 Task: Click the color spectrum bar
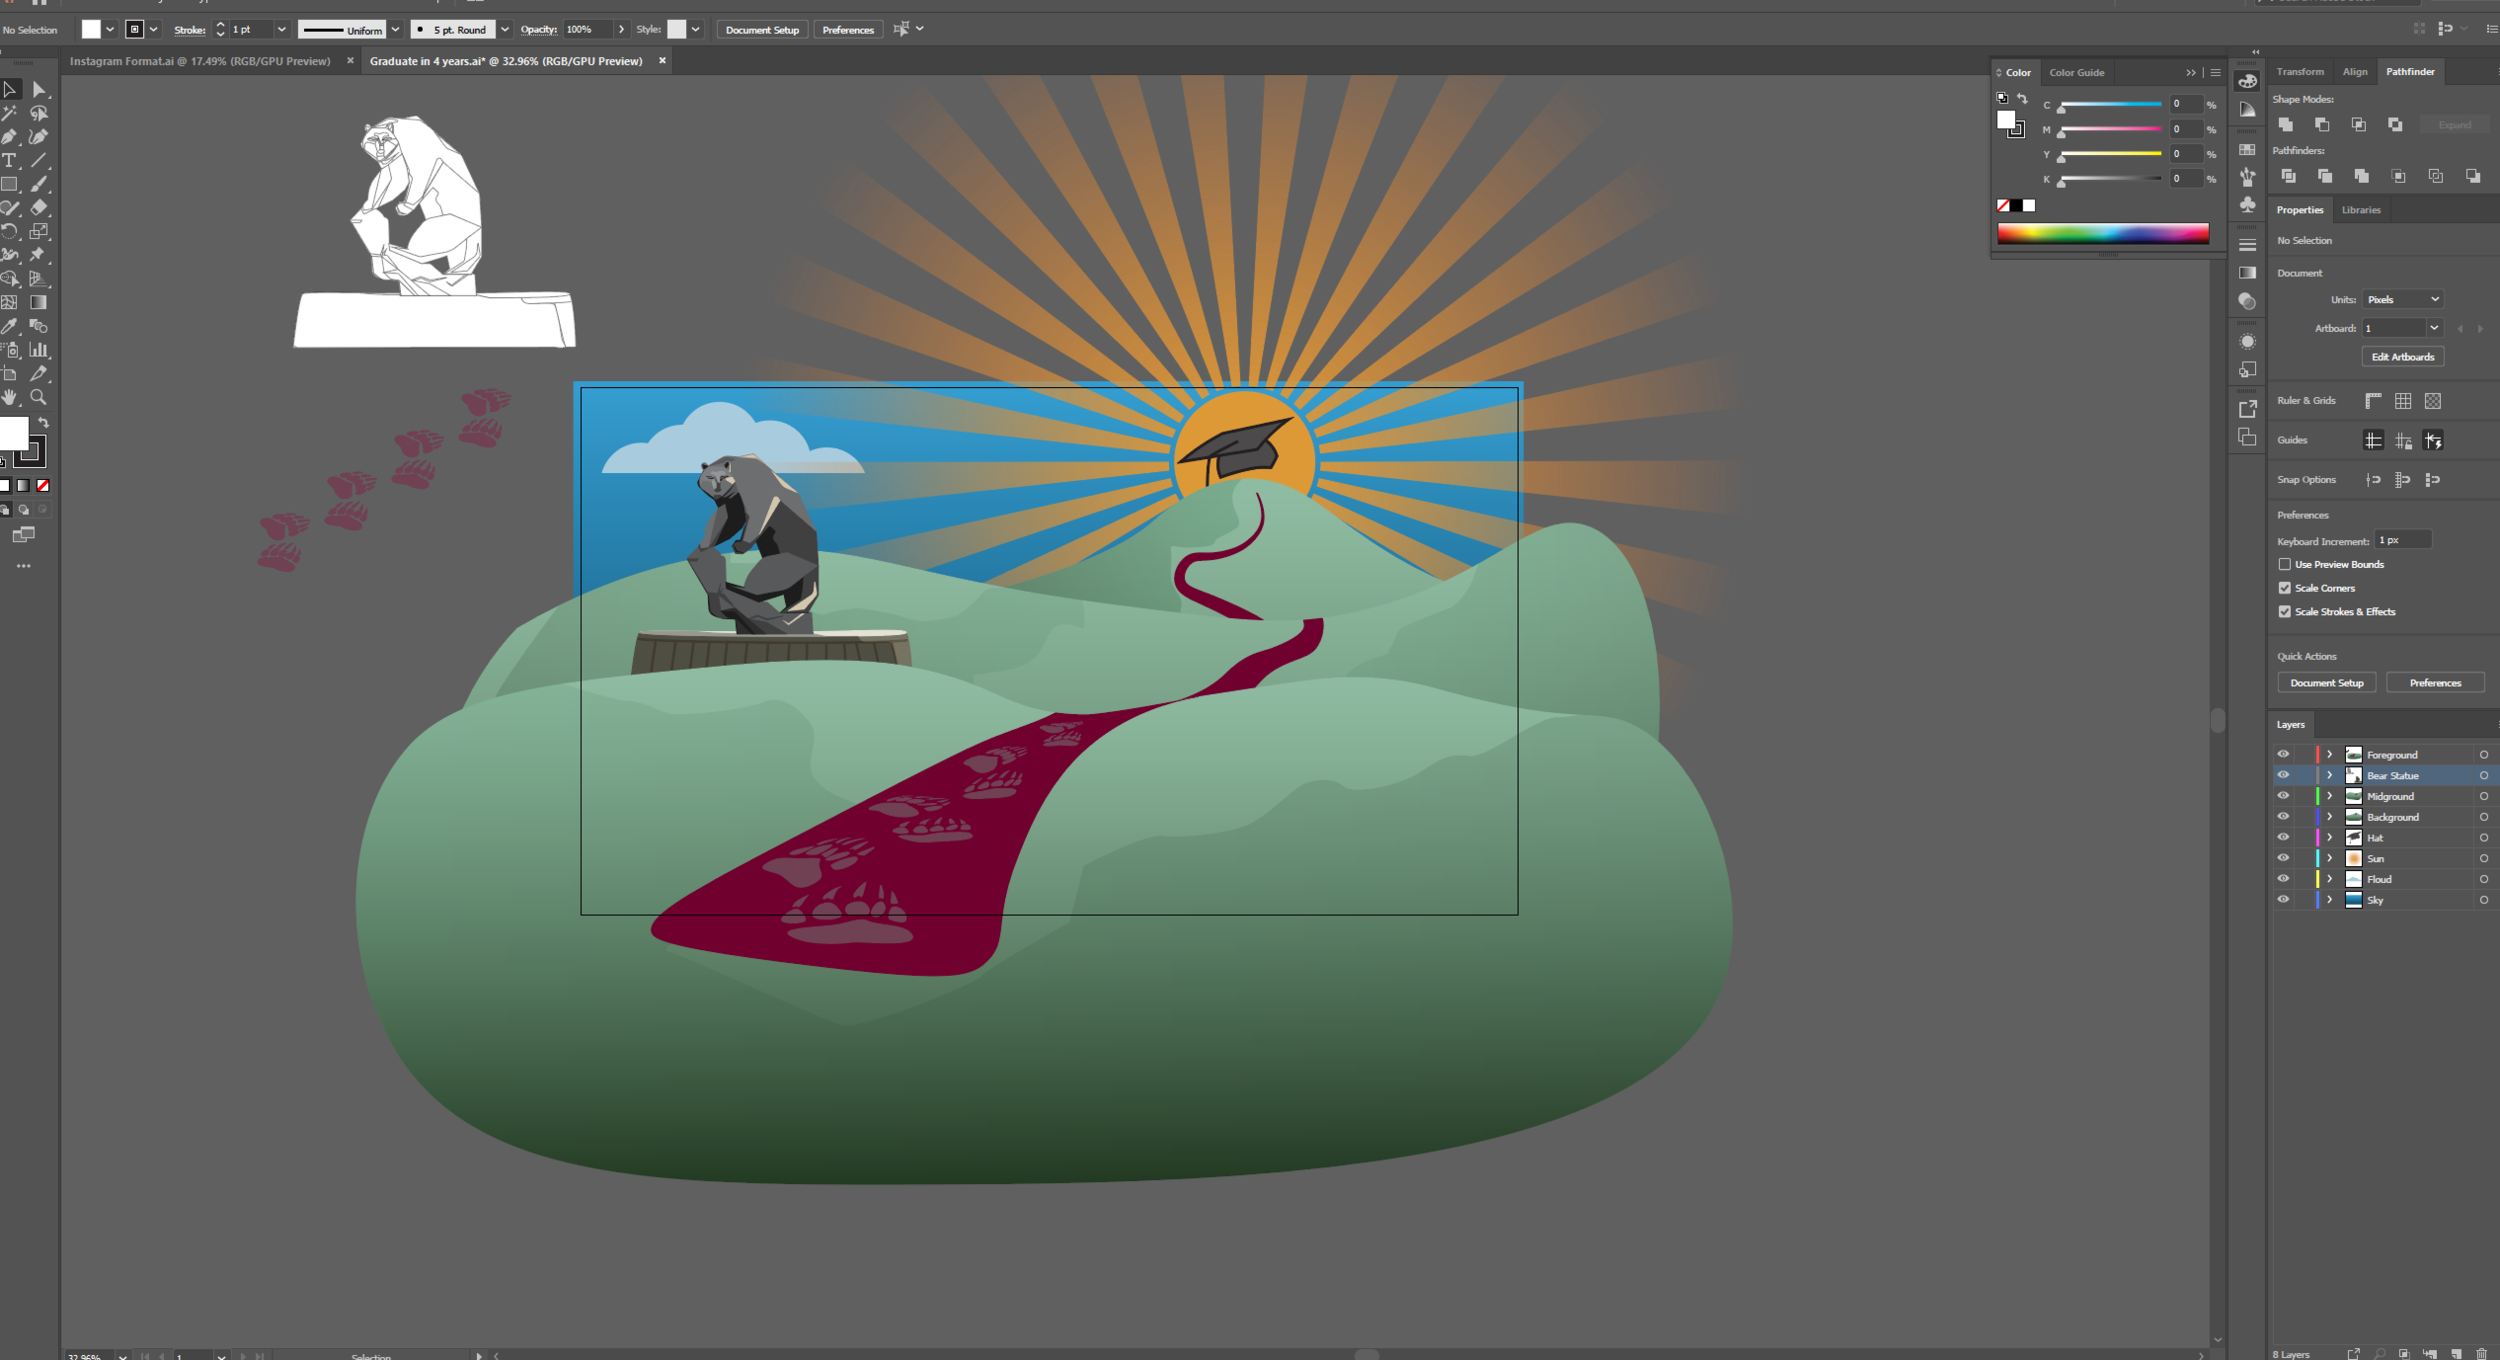click(x=2102, y=233)
